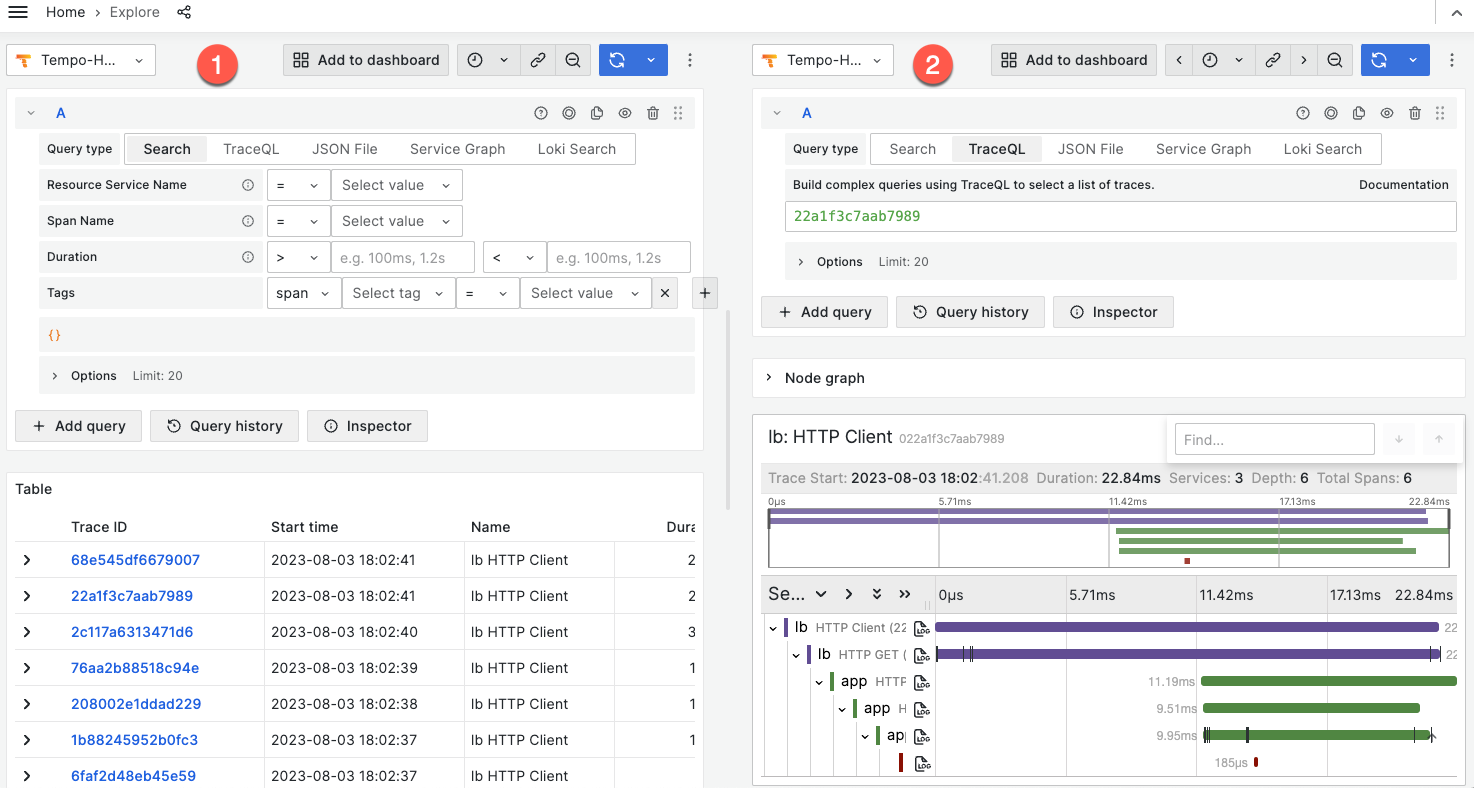Open trace 68e545df6679007 from the table
The width and height of the screenshot is (1474, 788).
pyautogui.click(x=135, y=559)
